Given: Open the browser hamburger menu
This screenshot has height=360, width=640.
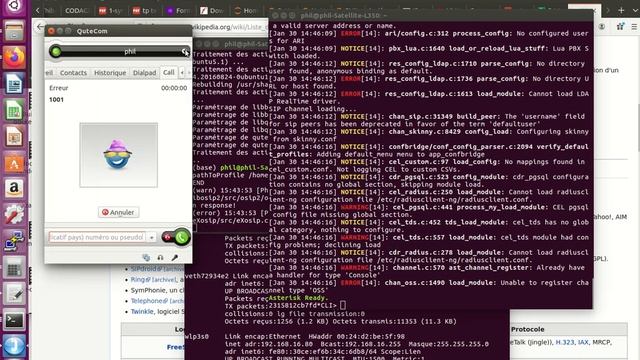Looking at the screenshot, I should [x=634, y=27].
